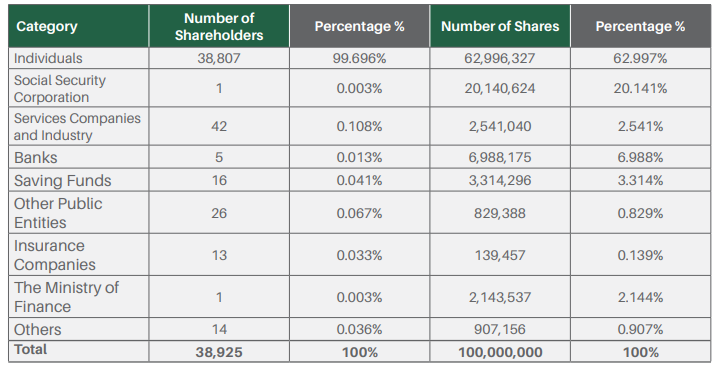Select the Saving Funds cell
727x365 pixels.
pyautogui.click(x=78, y=180)
